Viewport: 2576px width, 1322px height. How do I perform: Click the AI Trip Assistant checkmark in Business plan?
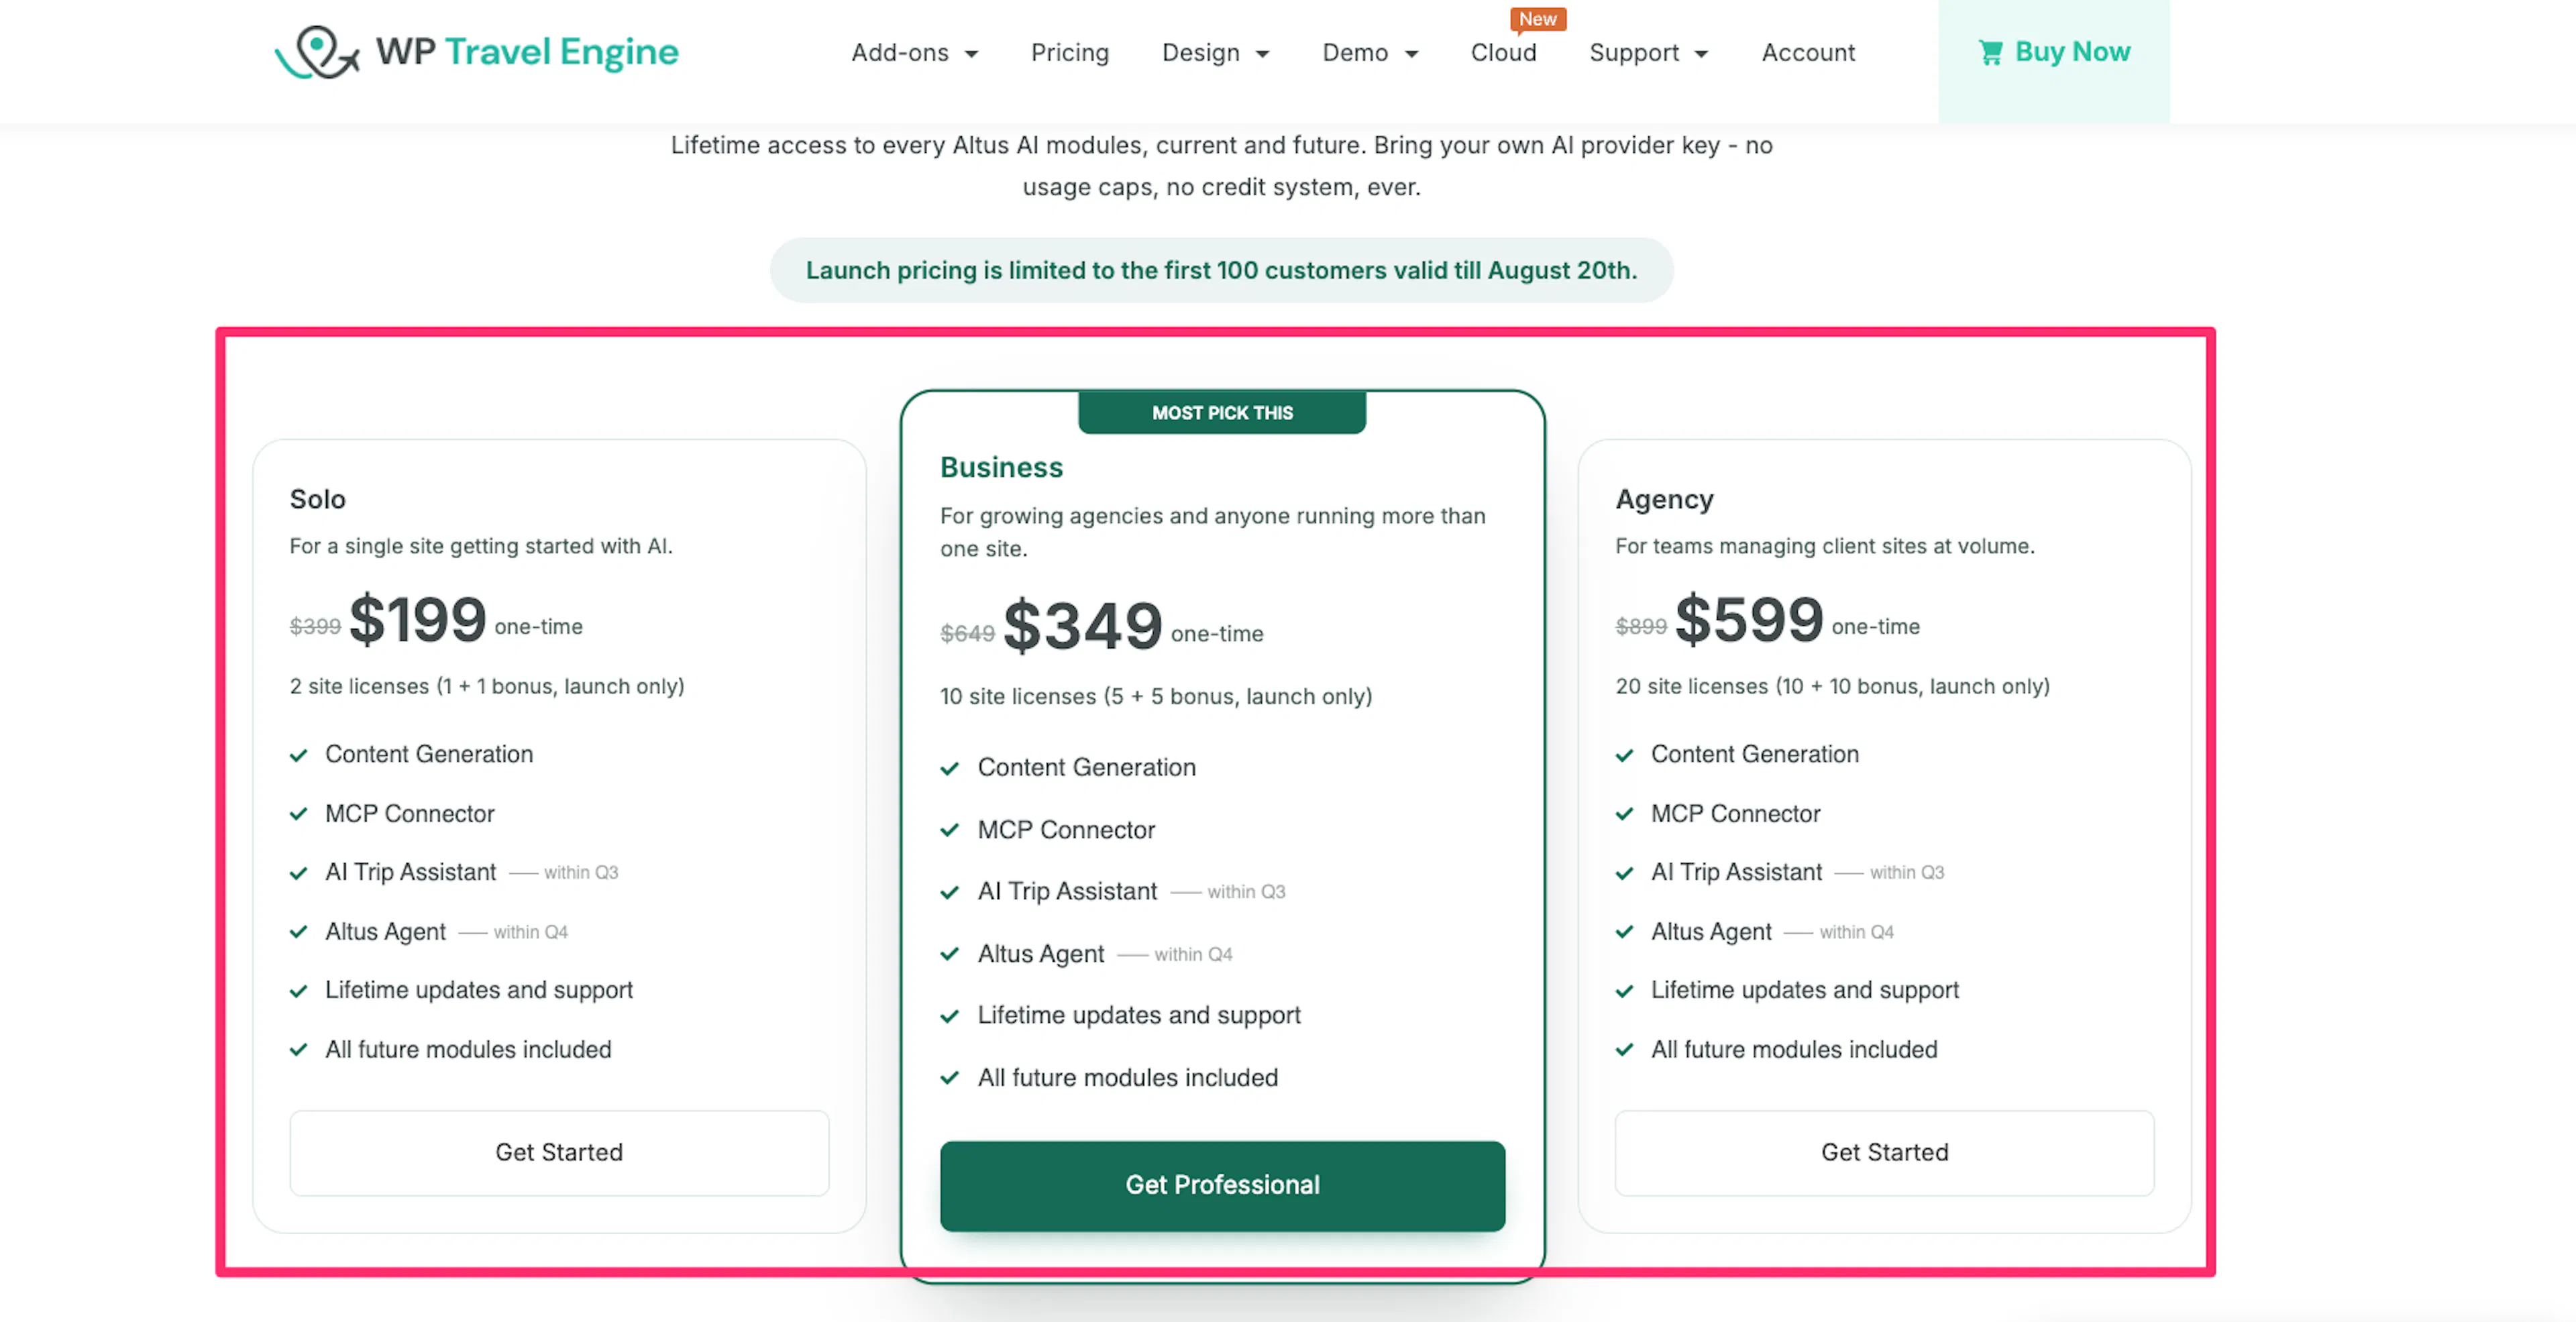[x=950, y=892]
